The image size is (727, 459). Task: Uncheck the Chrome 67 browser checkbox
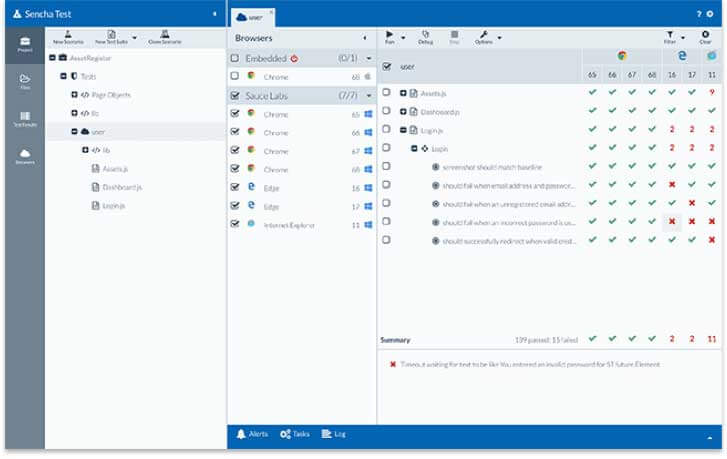(235, 150)
